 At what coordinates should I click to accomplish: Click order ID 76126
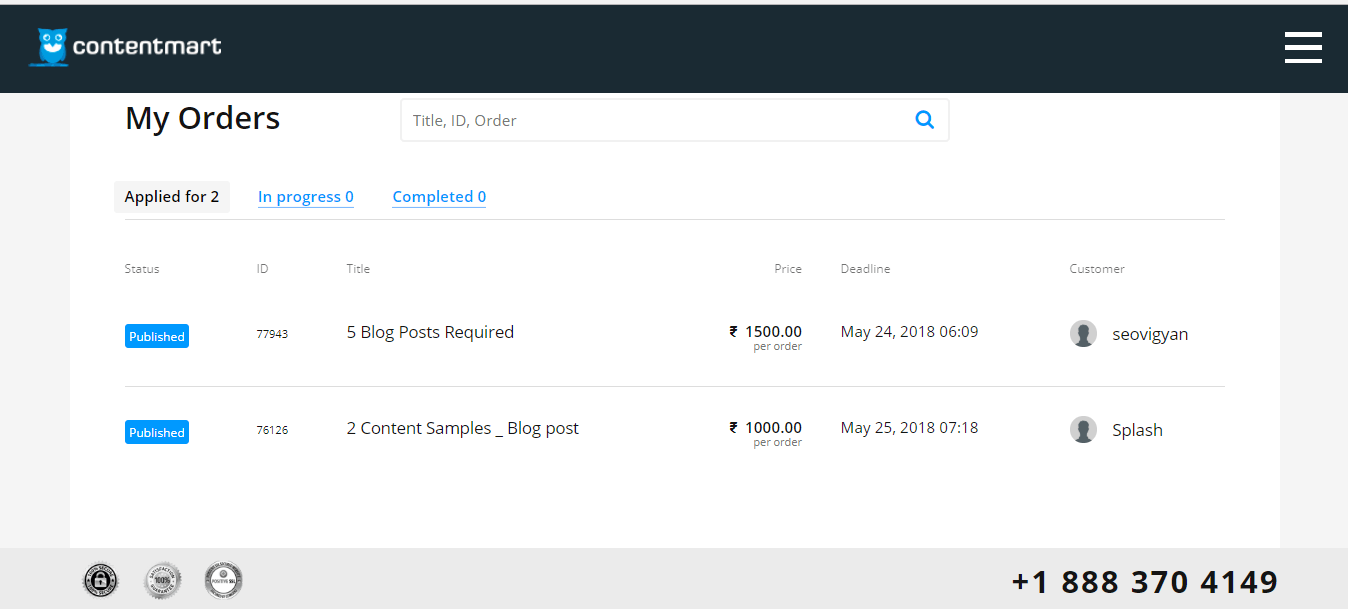[272, 430]
